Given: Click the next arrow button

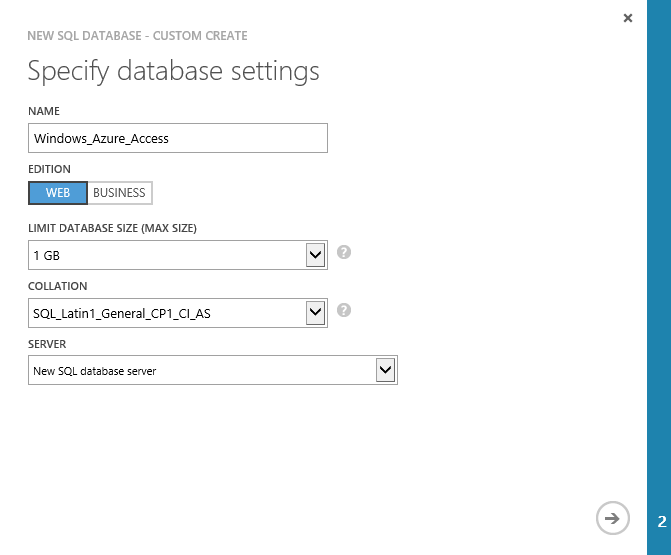Looking at the screenshot, I should [x=612, y=517].
